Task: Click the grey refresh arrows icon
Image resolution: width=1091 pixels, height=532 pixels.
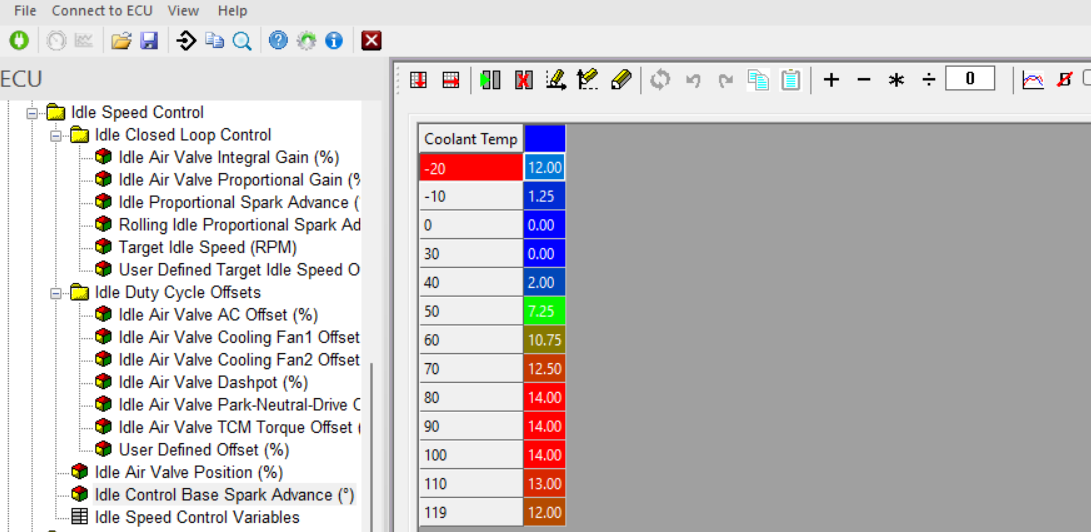Action: [660, 80]
